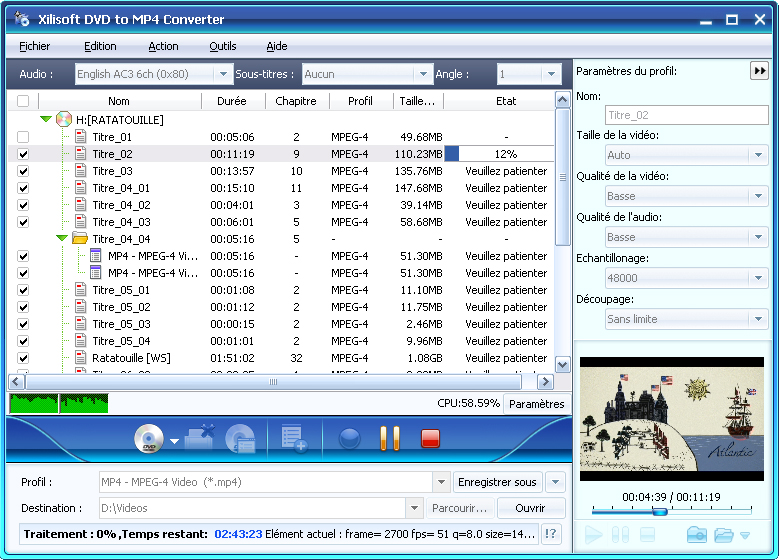Click the Enregistrer sous button
The height and width of the screenshot is (560, 779).
click(x=497, y=482)
